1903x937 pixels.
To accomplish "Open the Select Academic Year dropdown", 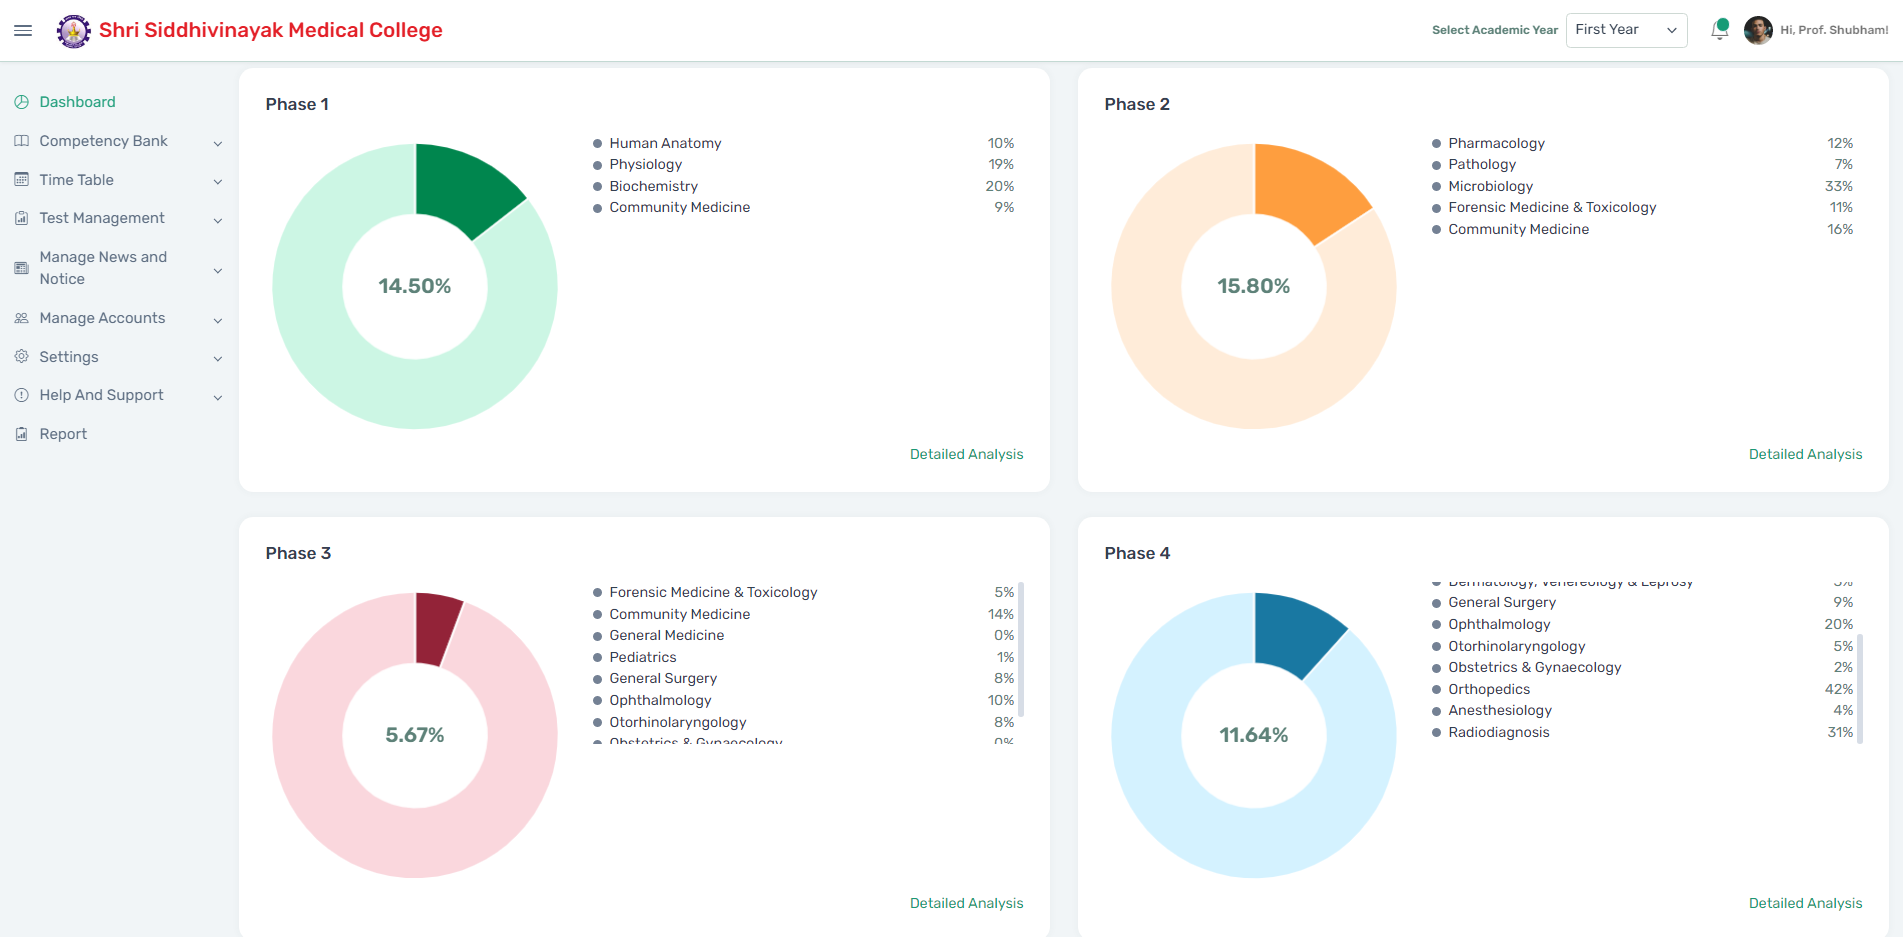I will click(1626, 29).
